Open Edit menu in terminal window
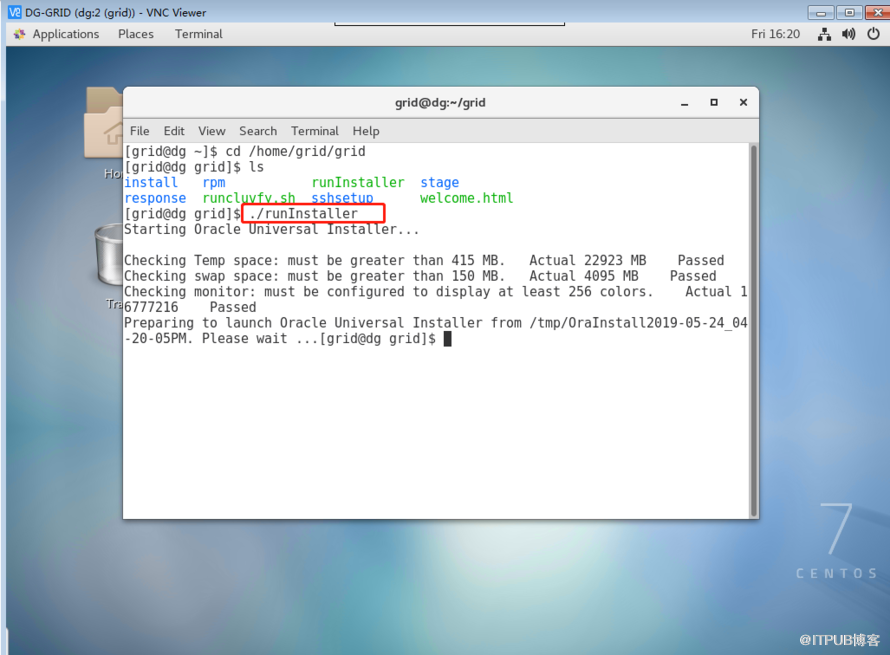Viewport: 890px width, 655px height. [x=174, y=131]
